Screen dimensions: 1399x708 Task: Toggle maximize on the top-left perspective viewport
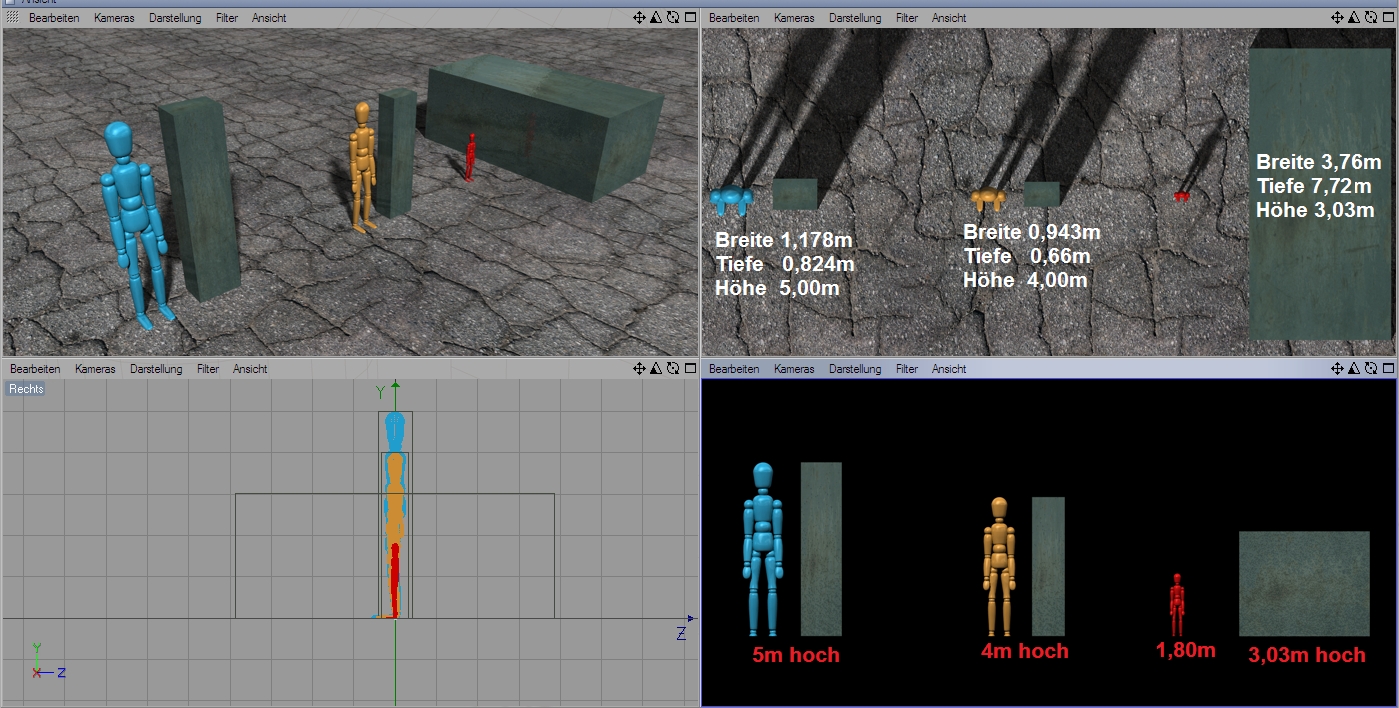click(690, 18)
